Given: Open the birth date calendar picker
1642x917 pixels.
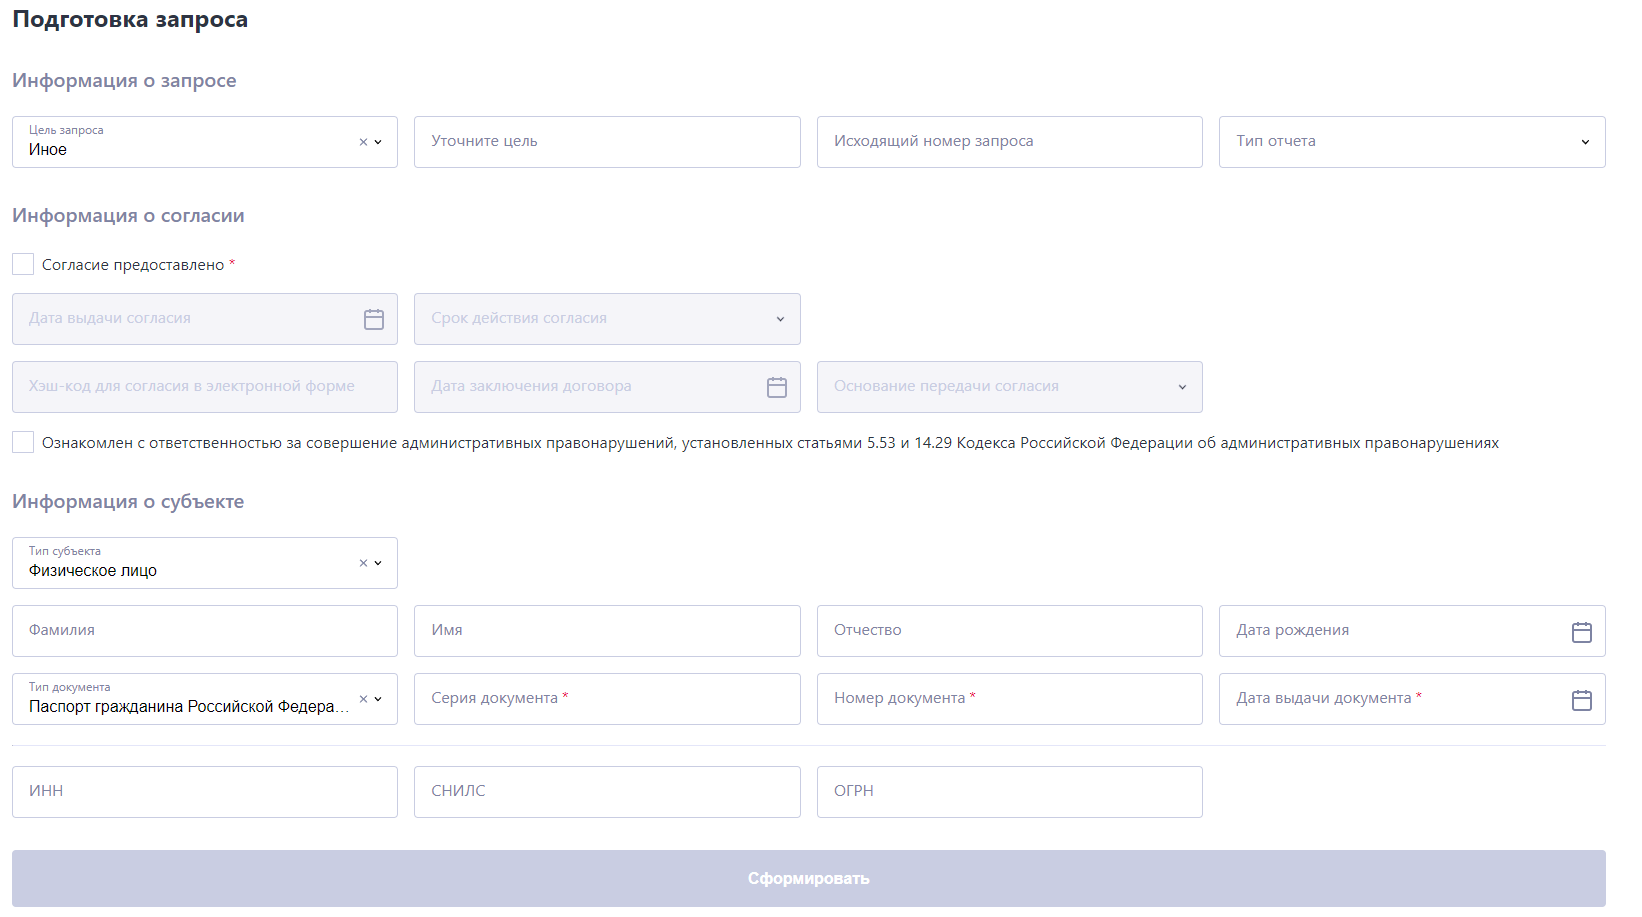Looking at the screenshot, I should (1581, 632).
